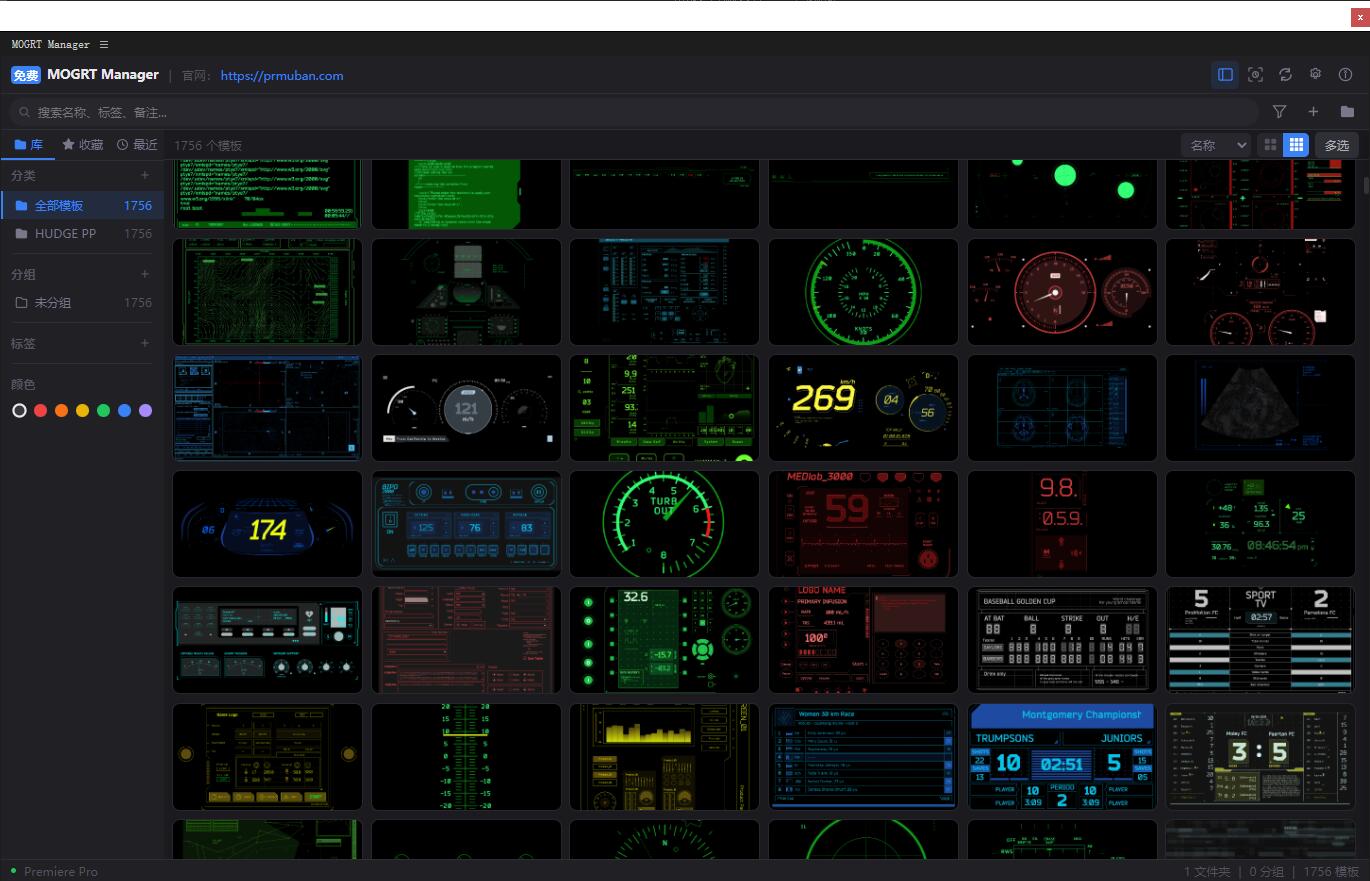Select the white ring no-color filter
This screenshot has width=1370, height=881.
coord(19,410)
